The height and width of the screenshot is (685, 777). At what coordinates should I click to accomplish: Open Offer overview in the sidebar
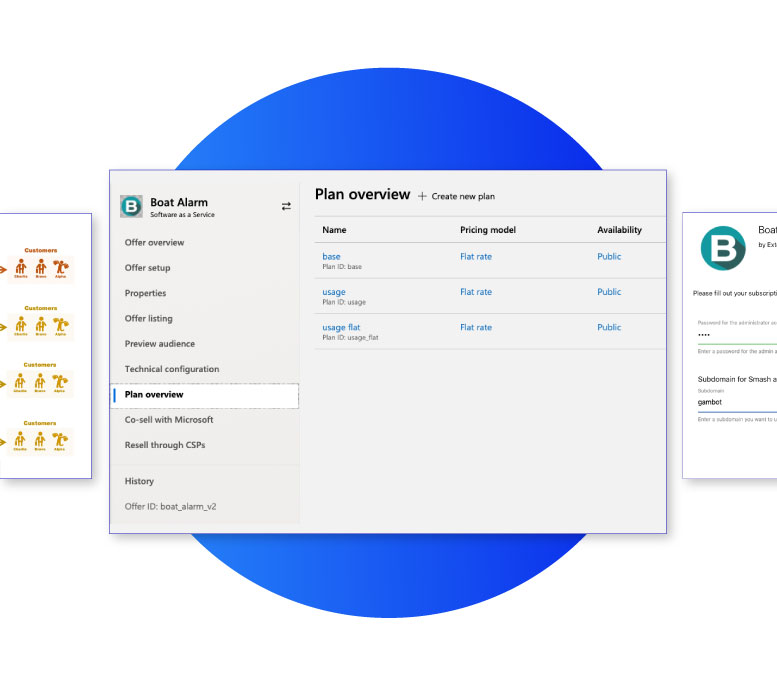point(155,242)
